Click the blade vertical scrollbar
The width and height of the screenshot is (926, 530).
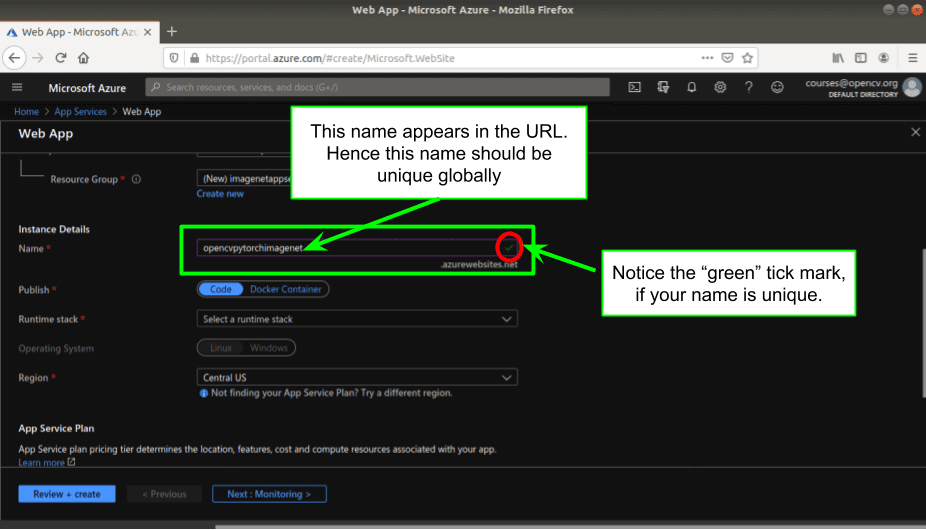click(x=923, y=324)
